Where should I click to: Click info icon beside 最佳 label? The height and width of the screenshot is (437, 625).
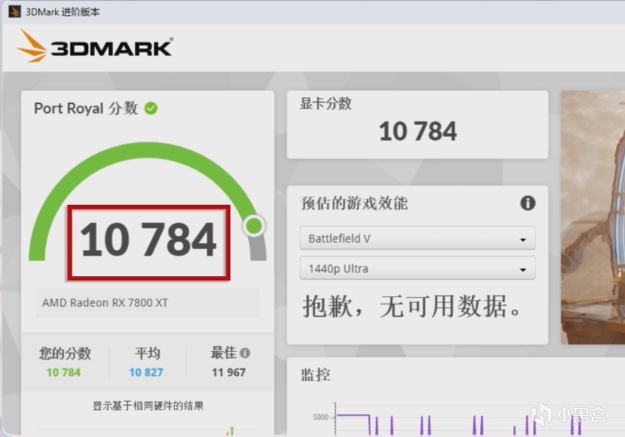point(245,353)
